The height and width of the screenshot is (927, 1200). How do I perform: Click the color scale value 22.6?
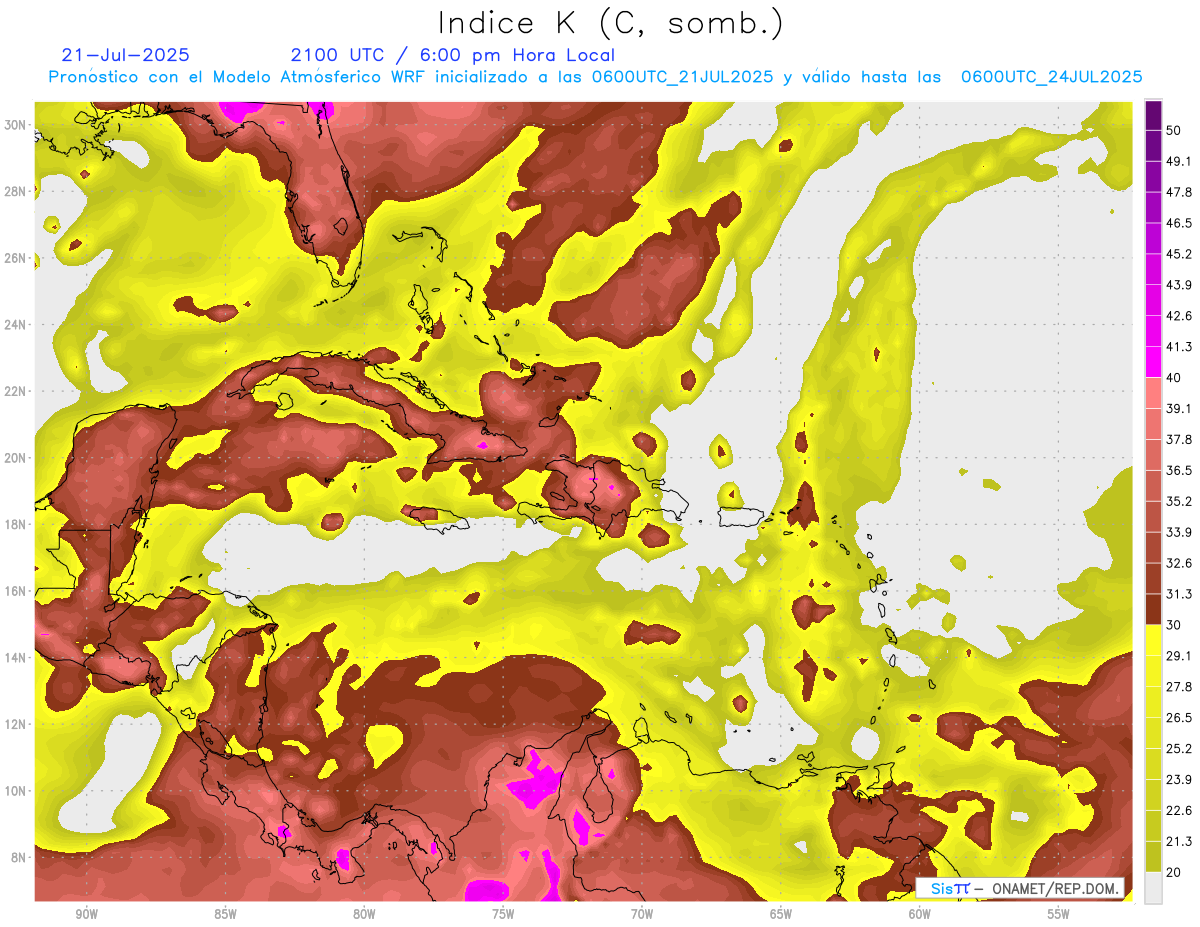[1179, 810]
